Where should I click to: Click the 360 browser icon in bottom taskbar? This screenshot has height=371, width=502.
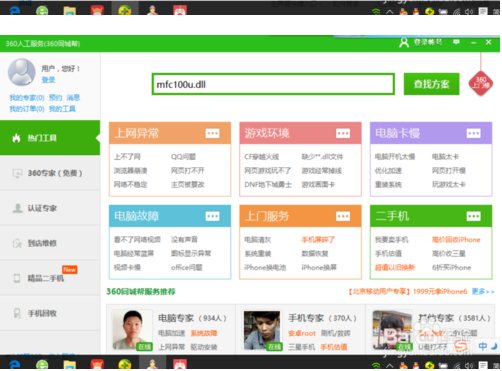42,365
